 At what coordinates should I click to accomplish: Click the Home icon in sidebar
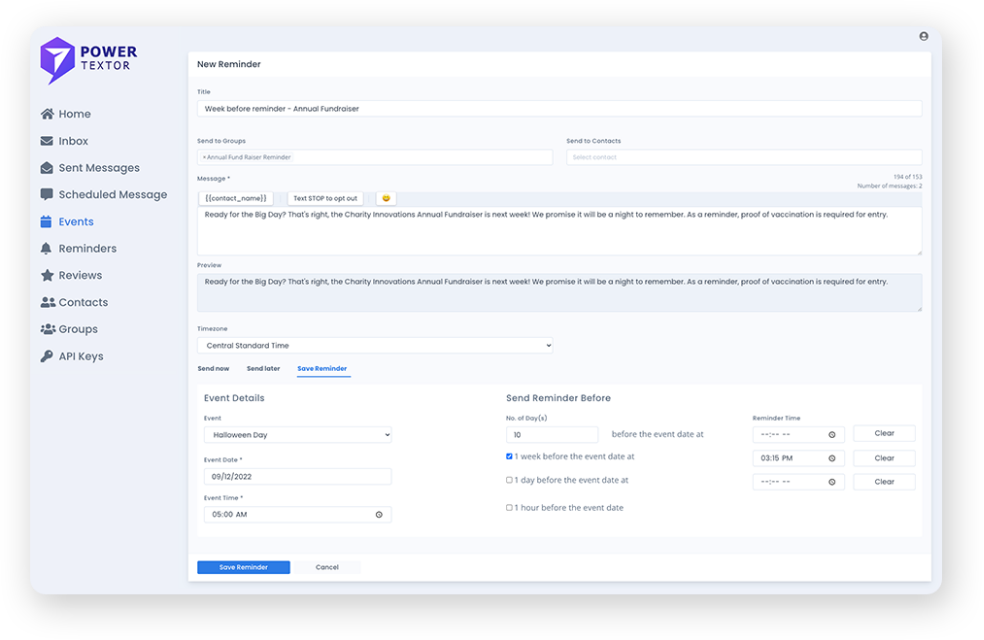[x=47, y=114]
